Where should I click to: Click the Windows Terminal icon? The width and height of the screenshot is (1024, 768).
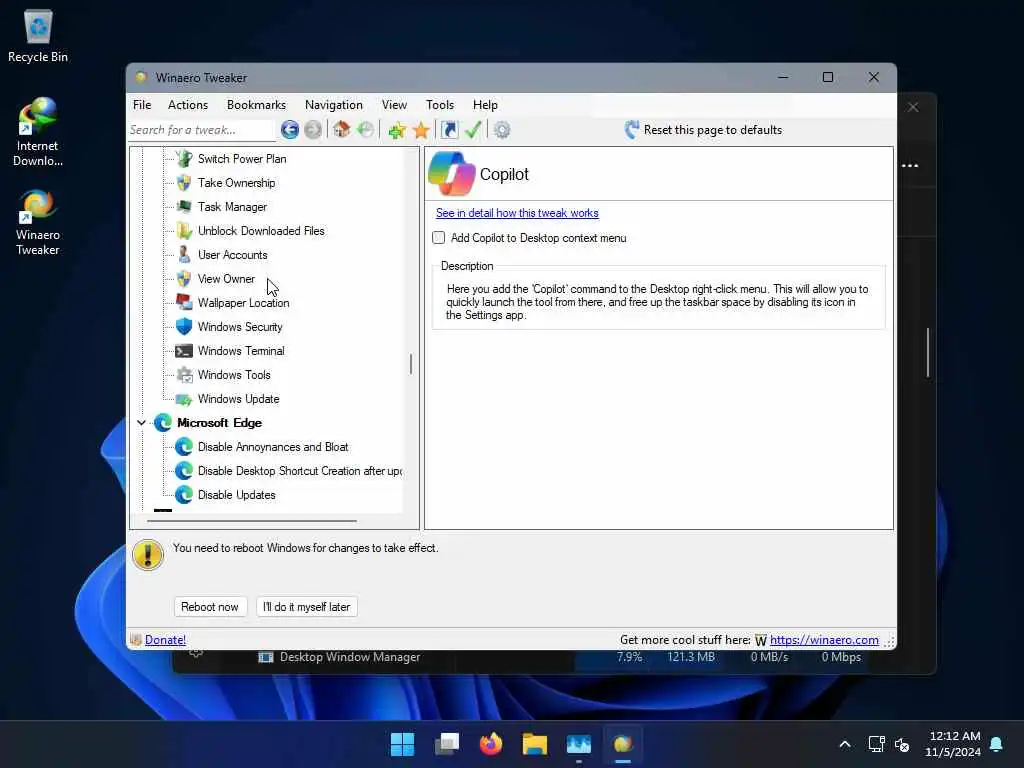[184, 351]
